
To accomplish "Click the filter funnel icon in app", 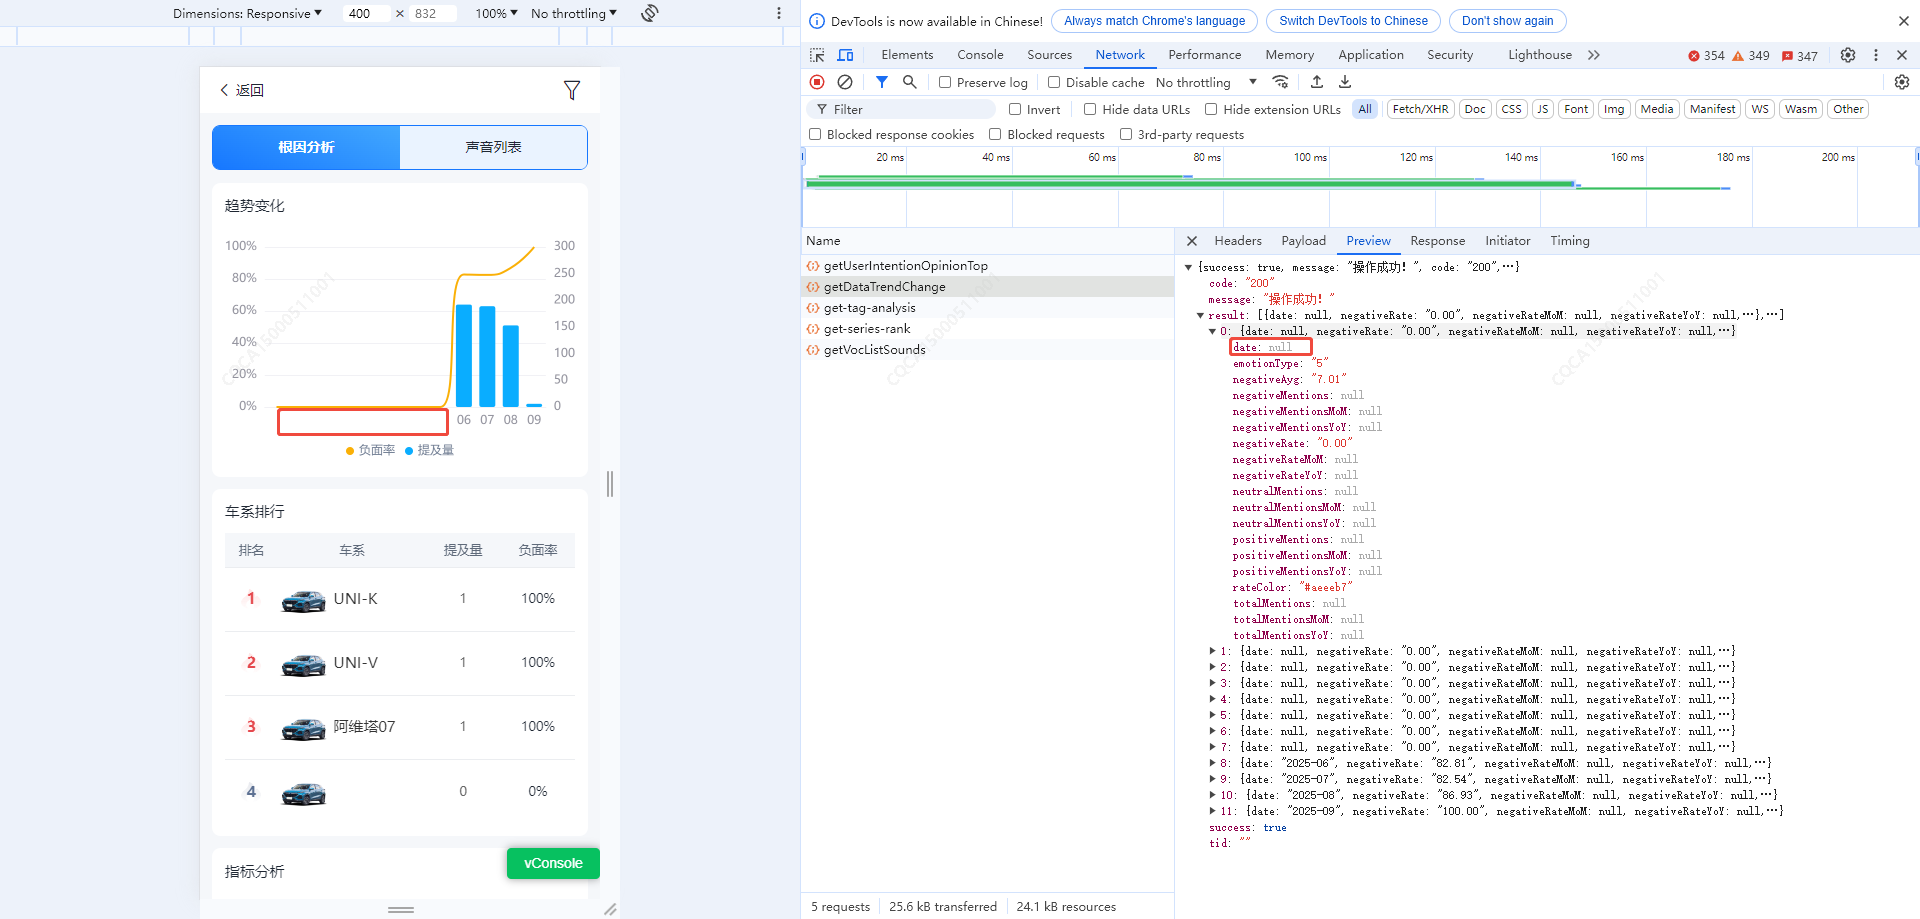I will click(x=572, y=90).
